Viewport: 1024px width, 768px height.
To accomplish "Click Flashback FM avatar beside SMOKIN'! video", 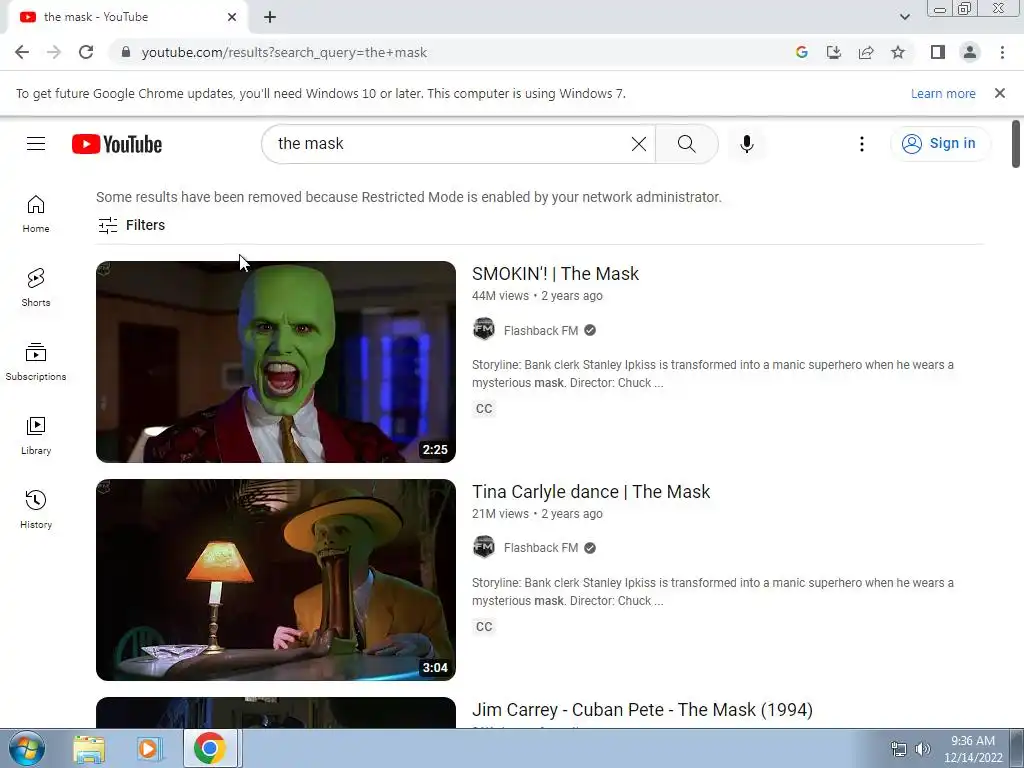I will tap(484, 329).
